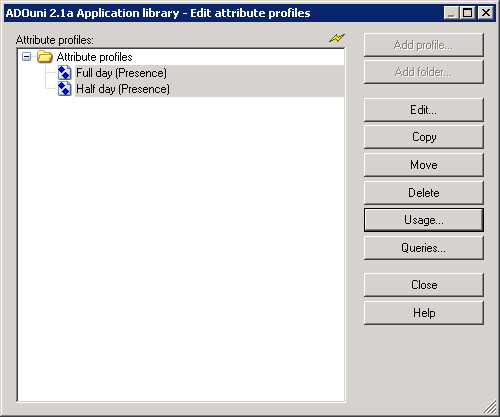
Task: Open the Edit... dialog
Action: point(424,110)
